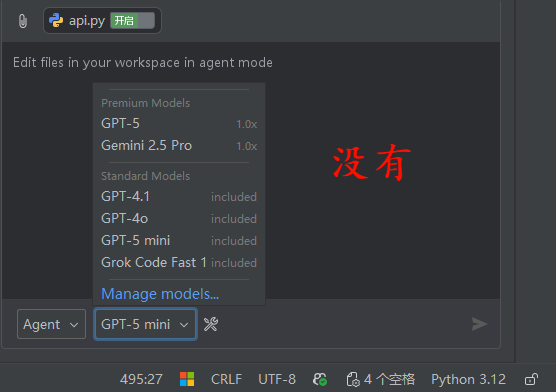This screenshot has height=392, width=556.
Task: Collapse the GPT-5 mini model selector dropdown
Action: [145, 324]
